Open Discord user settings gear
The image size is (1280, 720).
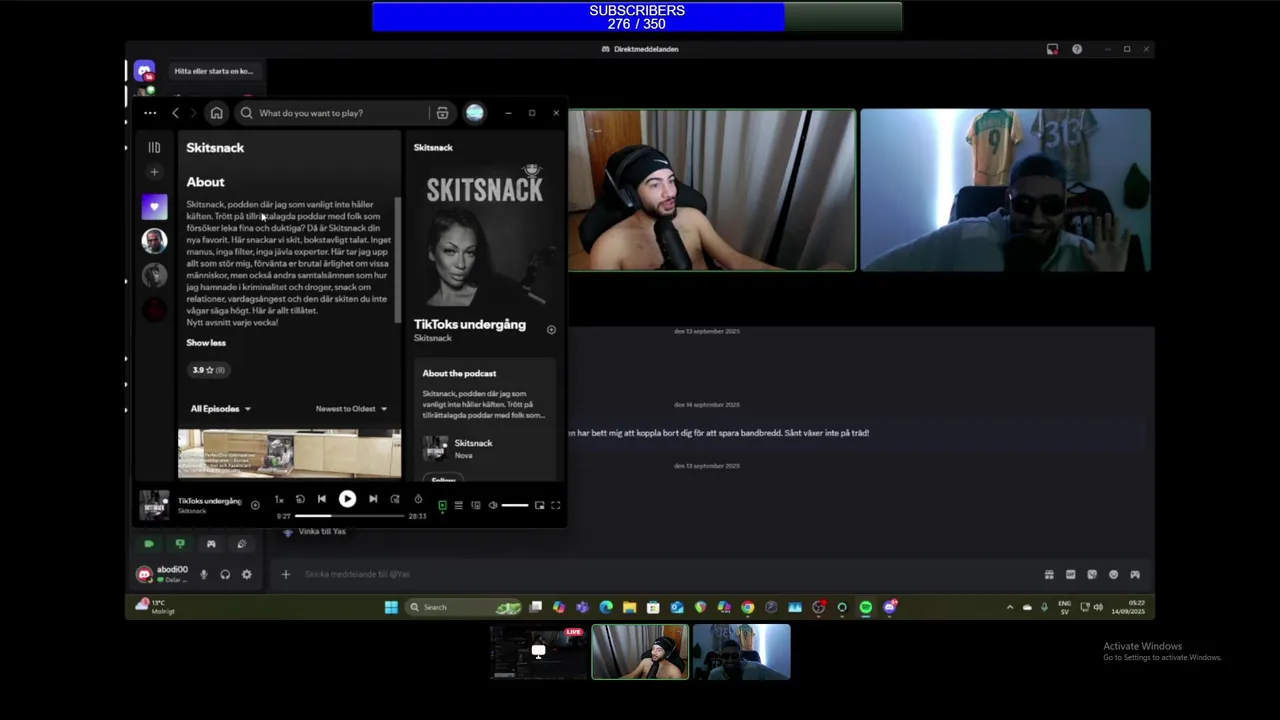point(246,574)
